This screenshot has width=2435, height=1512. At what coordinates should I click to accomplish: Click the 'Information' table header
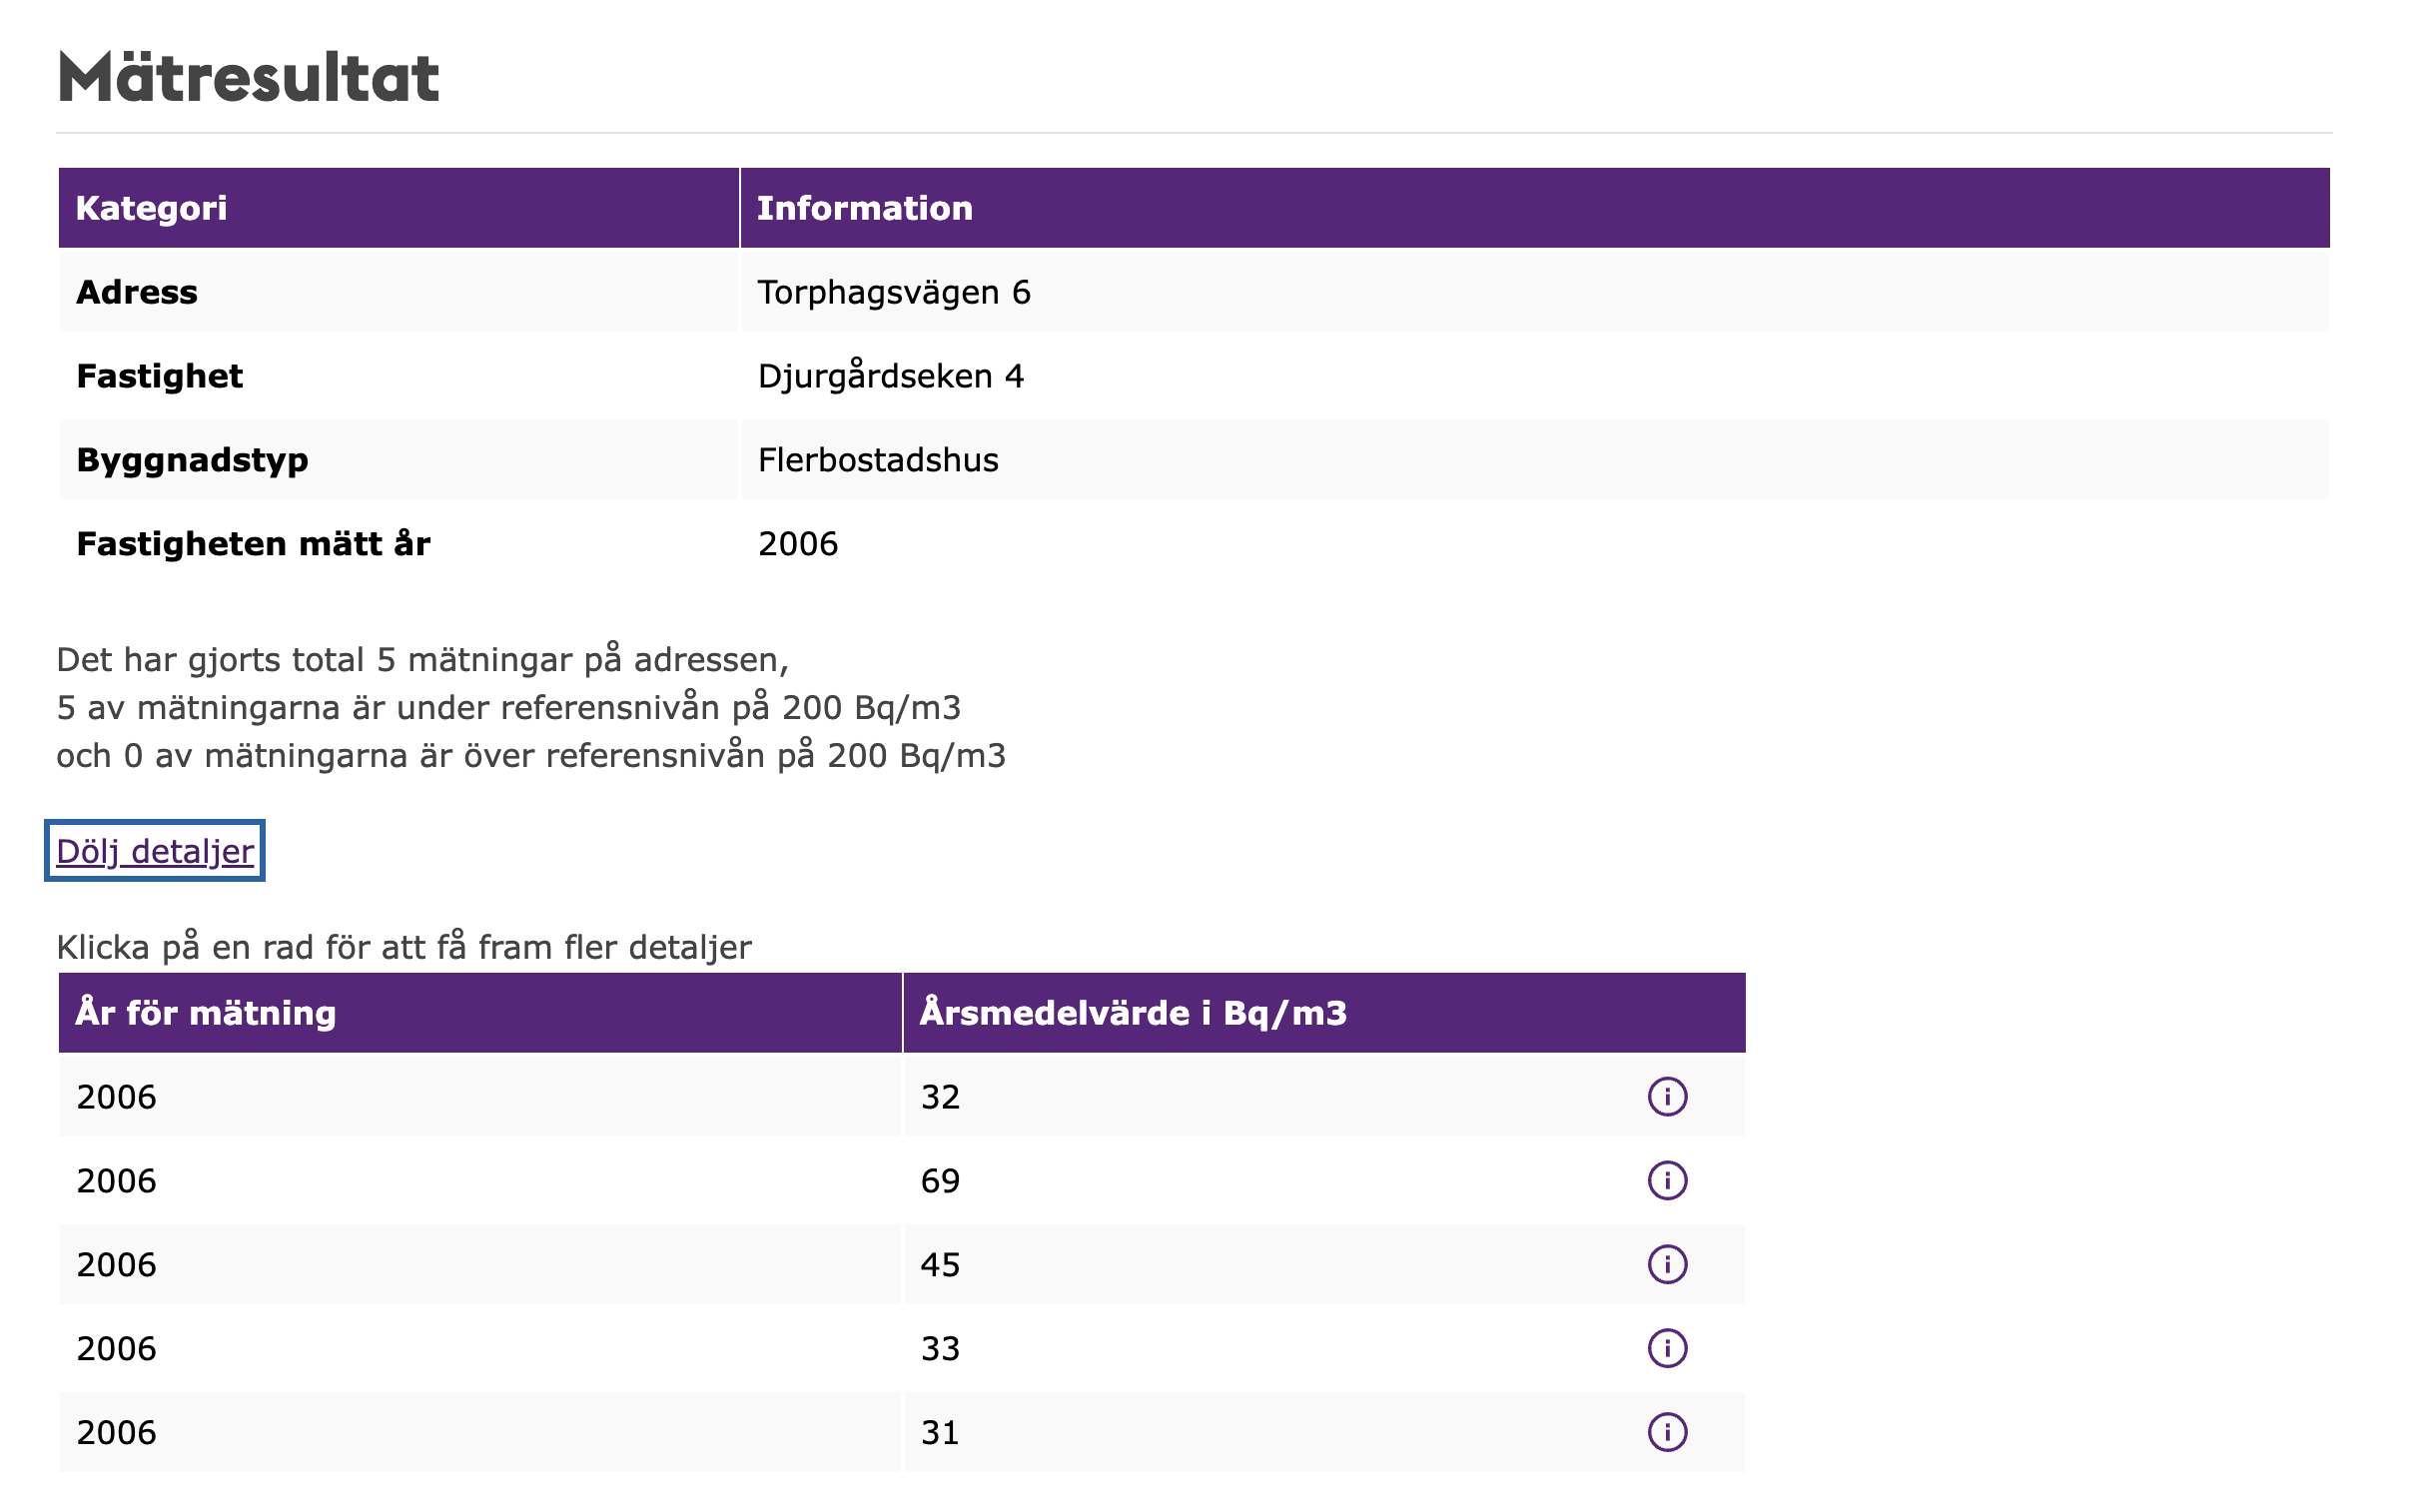(x=864, y=208)
